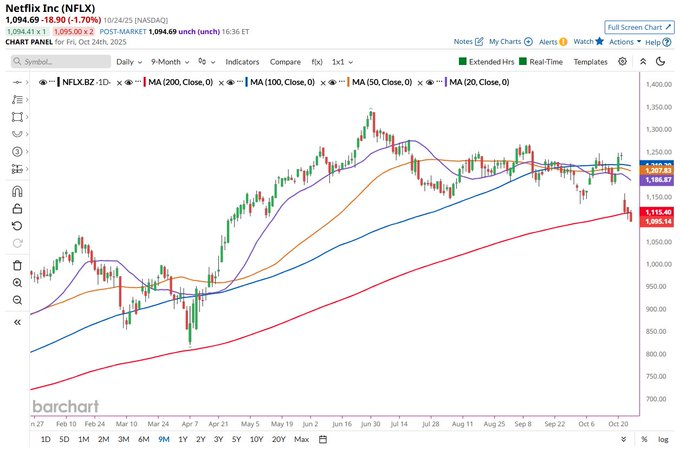Image resolution: width=680 pixels, height=449 pixels.
Task: Click the undo arrow in left toolbar
Action: pos(17,226)
